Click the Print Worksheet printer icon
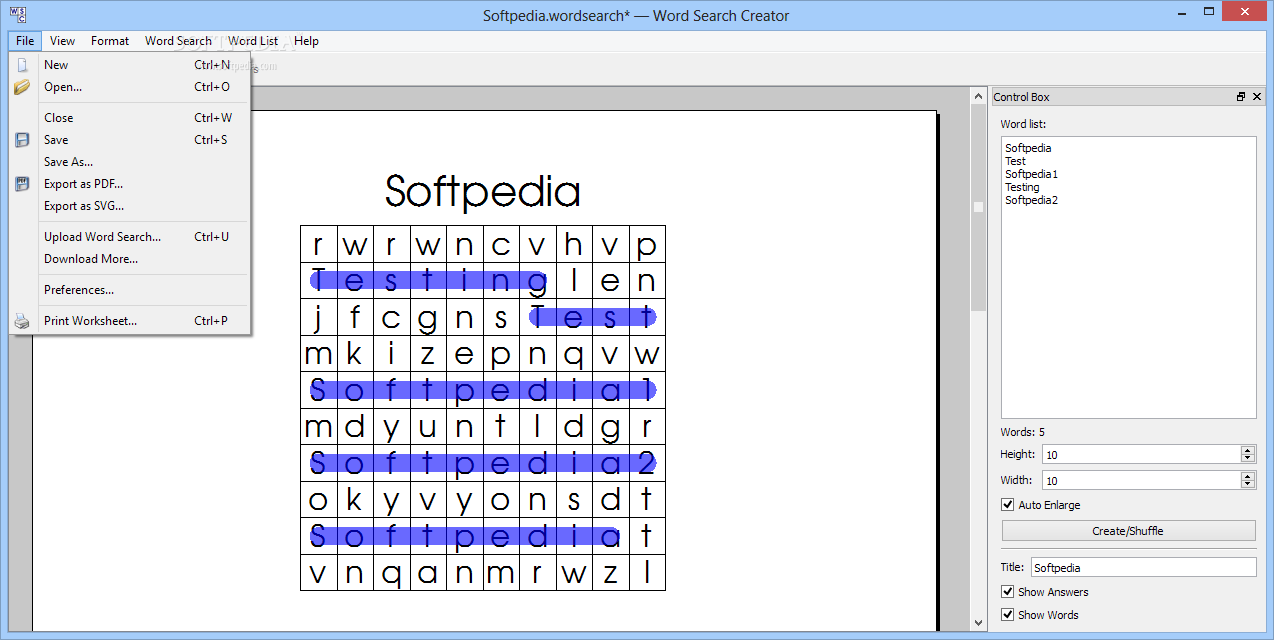This screenshot has height=640, width=1274. [22, 321]
